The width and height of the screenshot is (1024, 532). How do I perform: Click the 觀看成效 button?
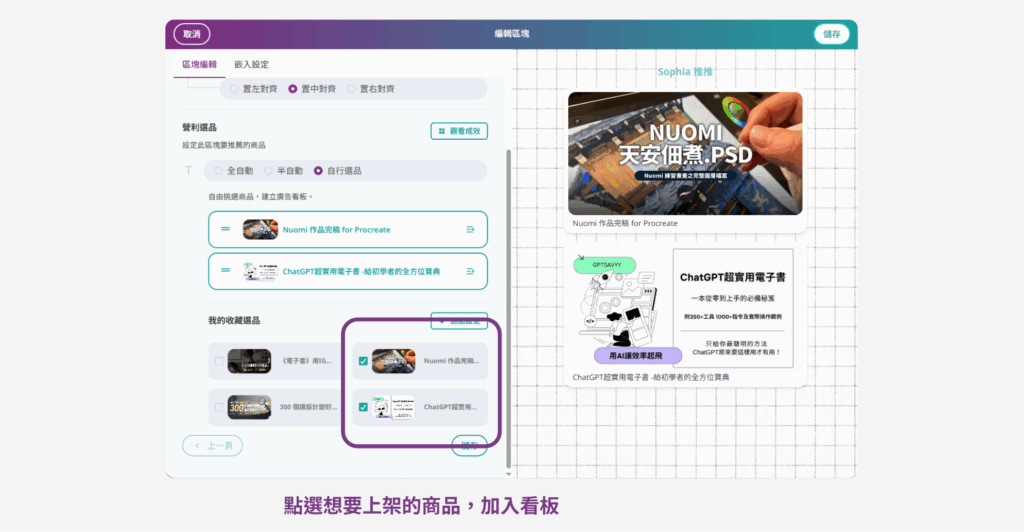(459, 131)
